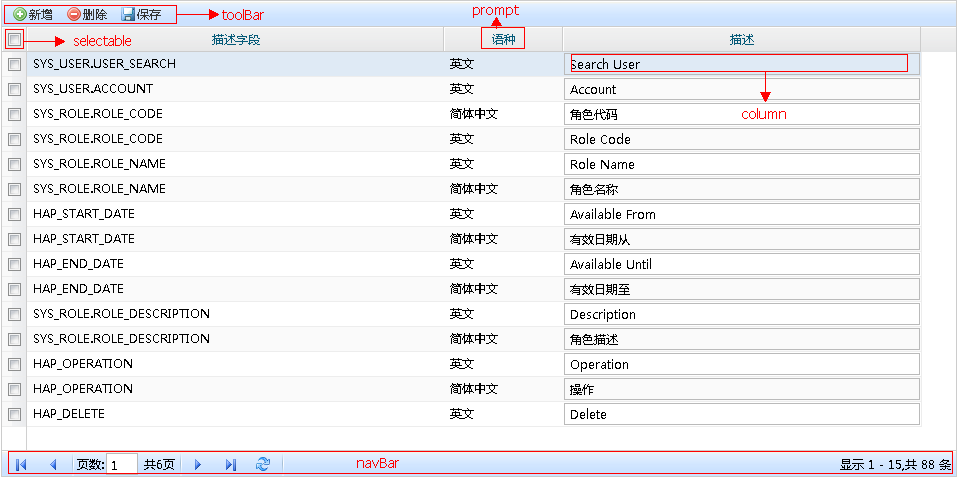Edit the Role Code description field

click(x=740, y=139)
